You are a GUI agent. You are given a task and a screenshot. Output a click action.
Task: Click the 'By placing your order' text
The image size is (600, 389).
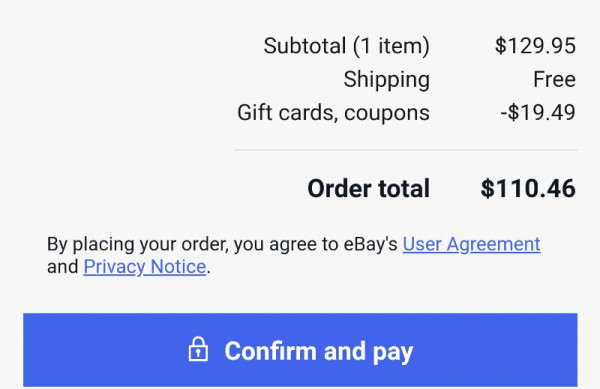[x=137, y=244]
